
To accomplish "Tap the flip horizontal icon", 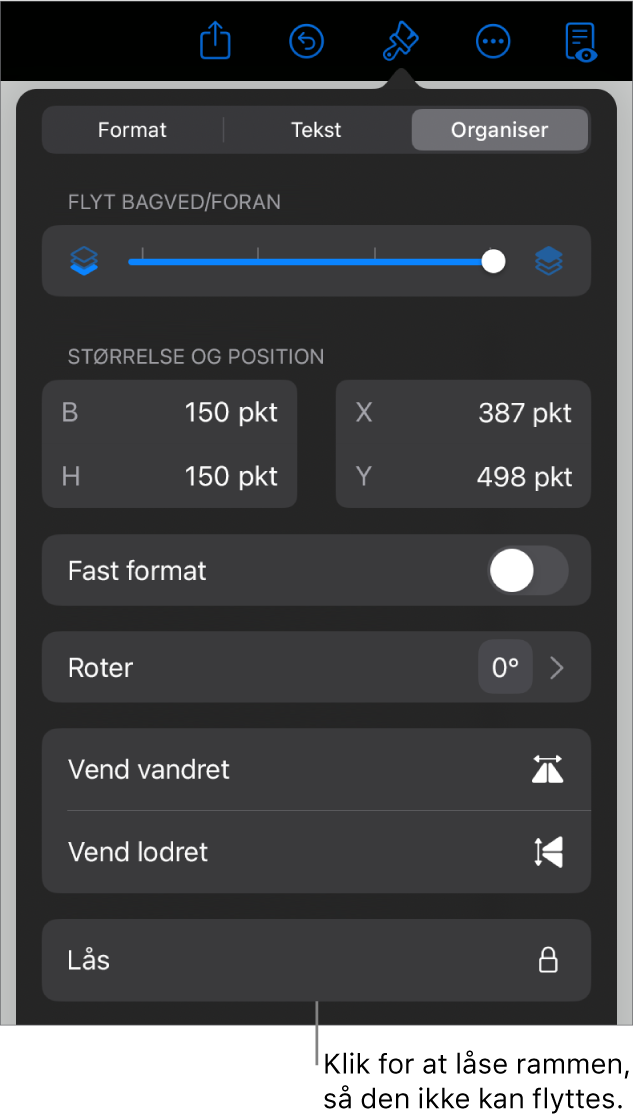I will (x=547, y=769).
